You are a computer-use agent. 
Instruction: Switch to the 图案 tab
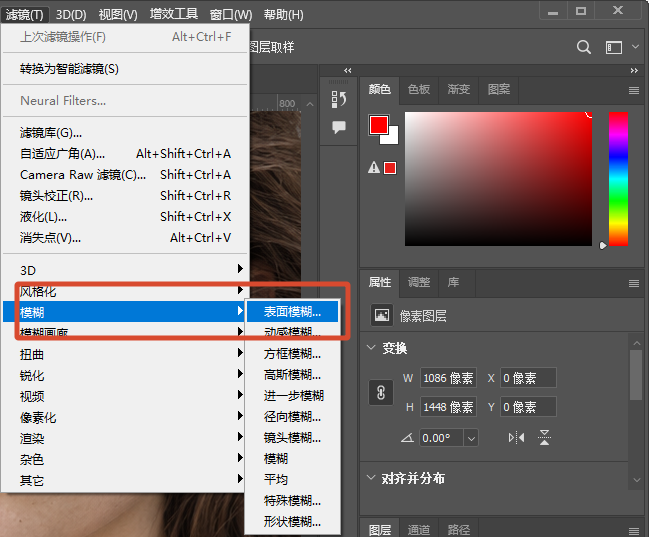499,89
